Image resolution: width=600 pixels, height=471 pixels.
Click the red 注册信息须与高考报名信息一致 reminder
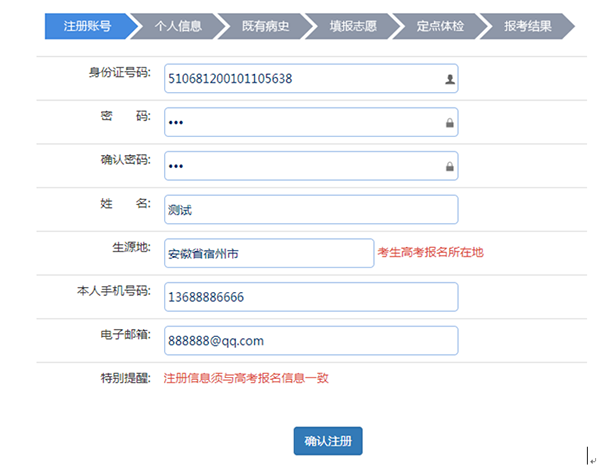coord(246,378)
